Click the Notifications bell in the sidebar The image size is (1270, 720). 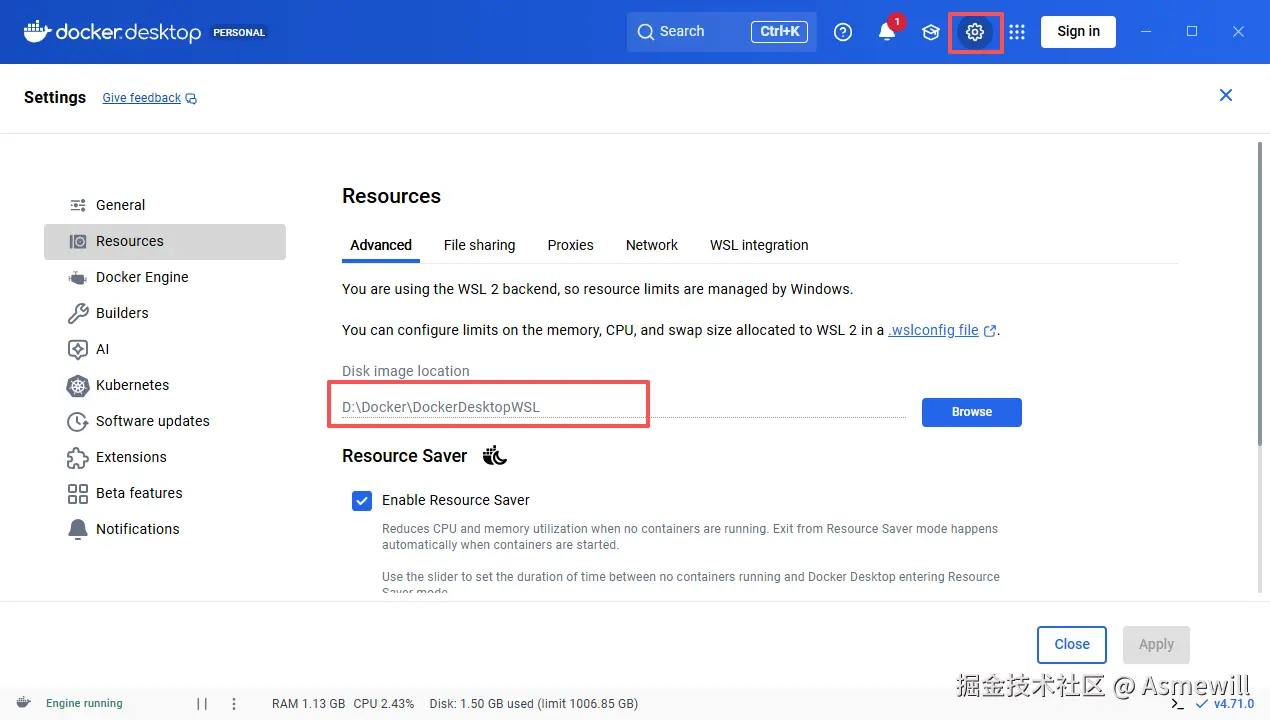pyautogui.click(x=78, y=529)
